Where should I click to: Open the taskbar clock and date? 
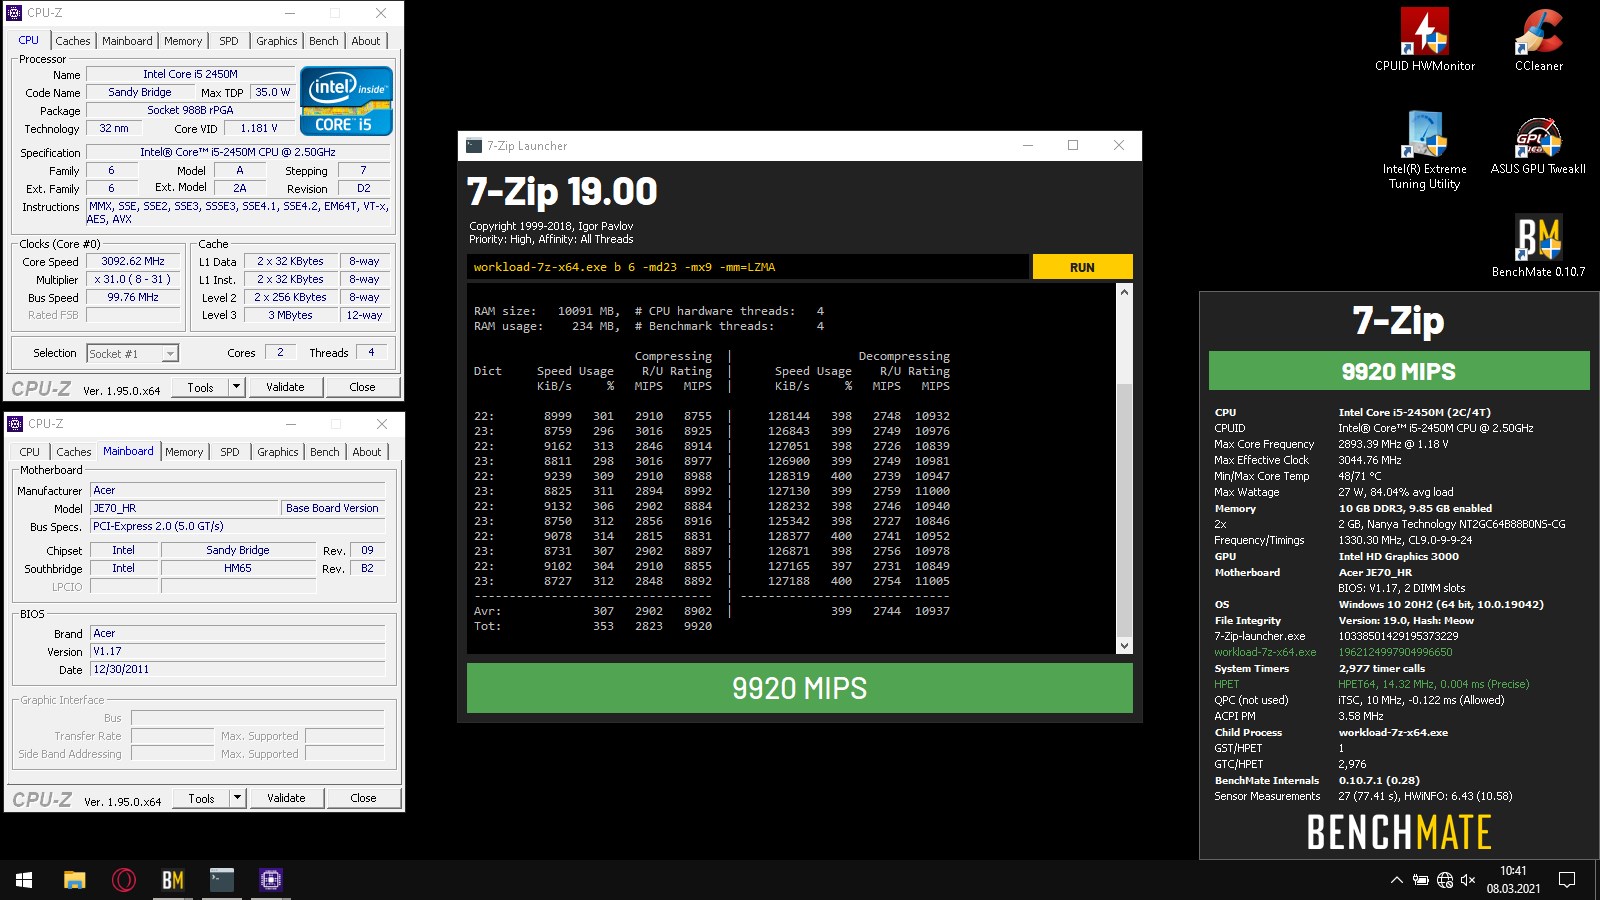(1513, 880)
